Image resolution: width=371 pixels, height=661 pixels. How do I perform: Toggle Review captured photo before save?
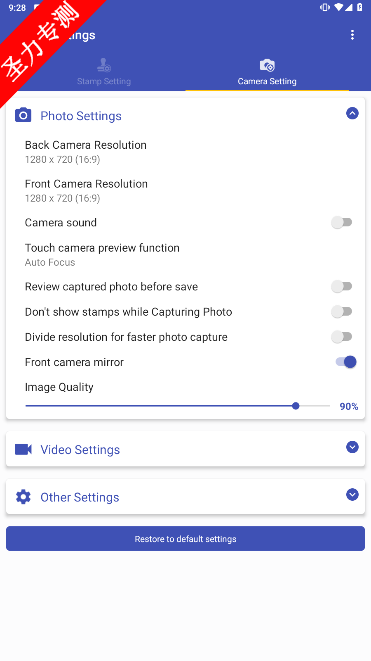point(341,286)
